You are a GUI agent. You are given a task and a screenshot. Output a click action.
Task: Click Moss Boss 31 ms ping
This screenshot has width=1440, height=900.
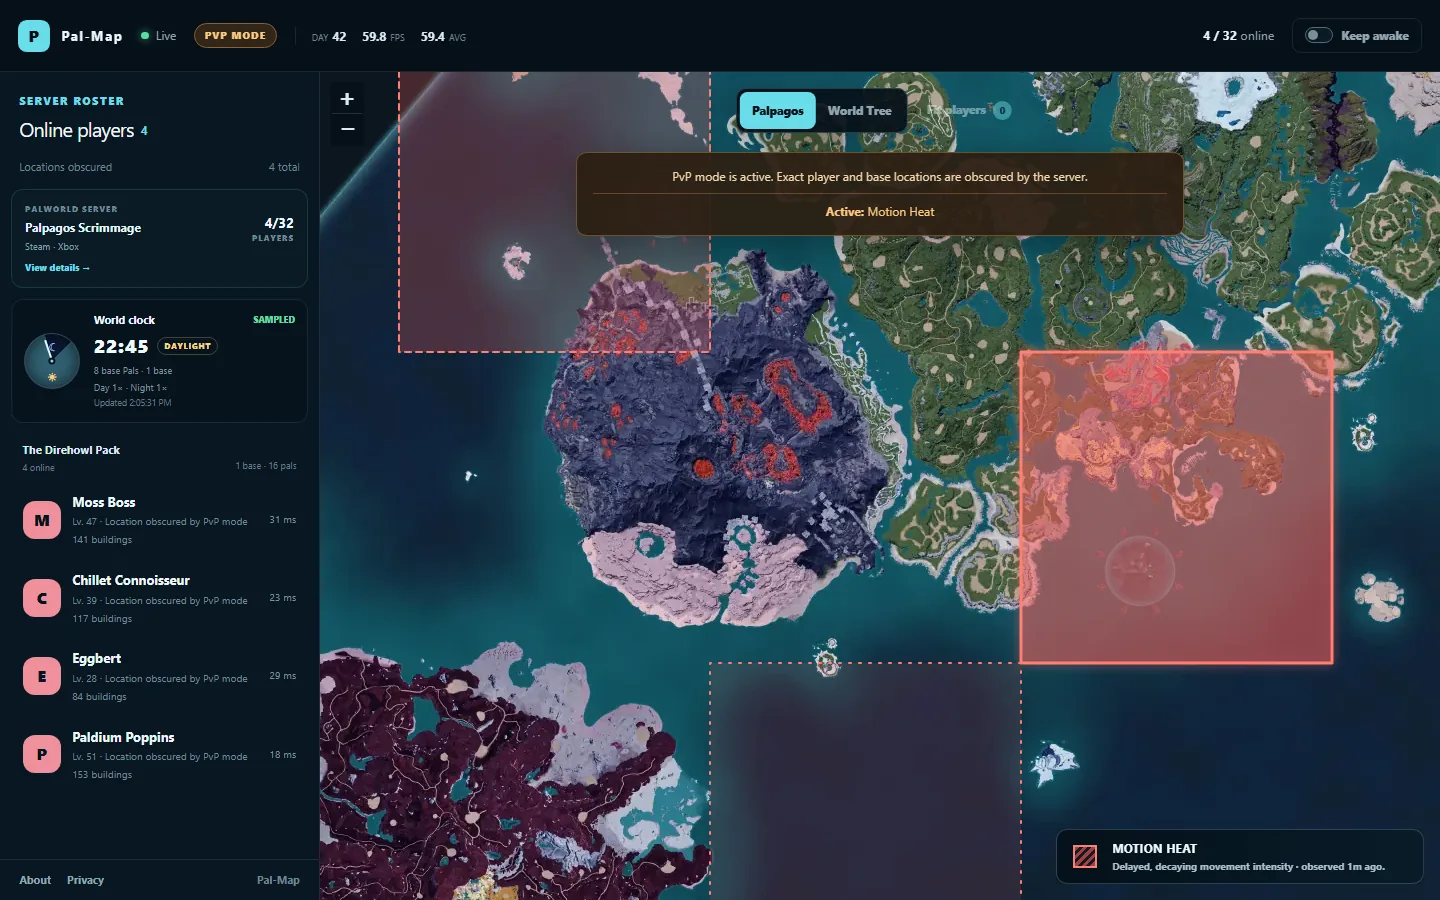(283, 520)
